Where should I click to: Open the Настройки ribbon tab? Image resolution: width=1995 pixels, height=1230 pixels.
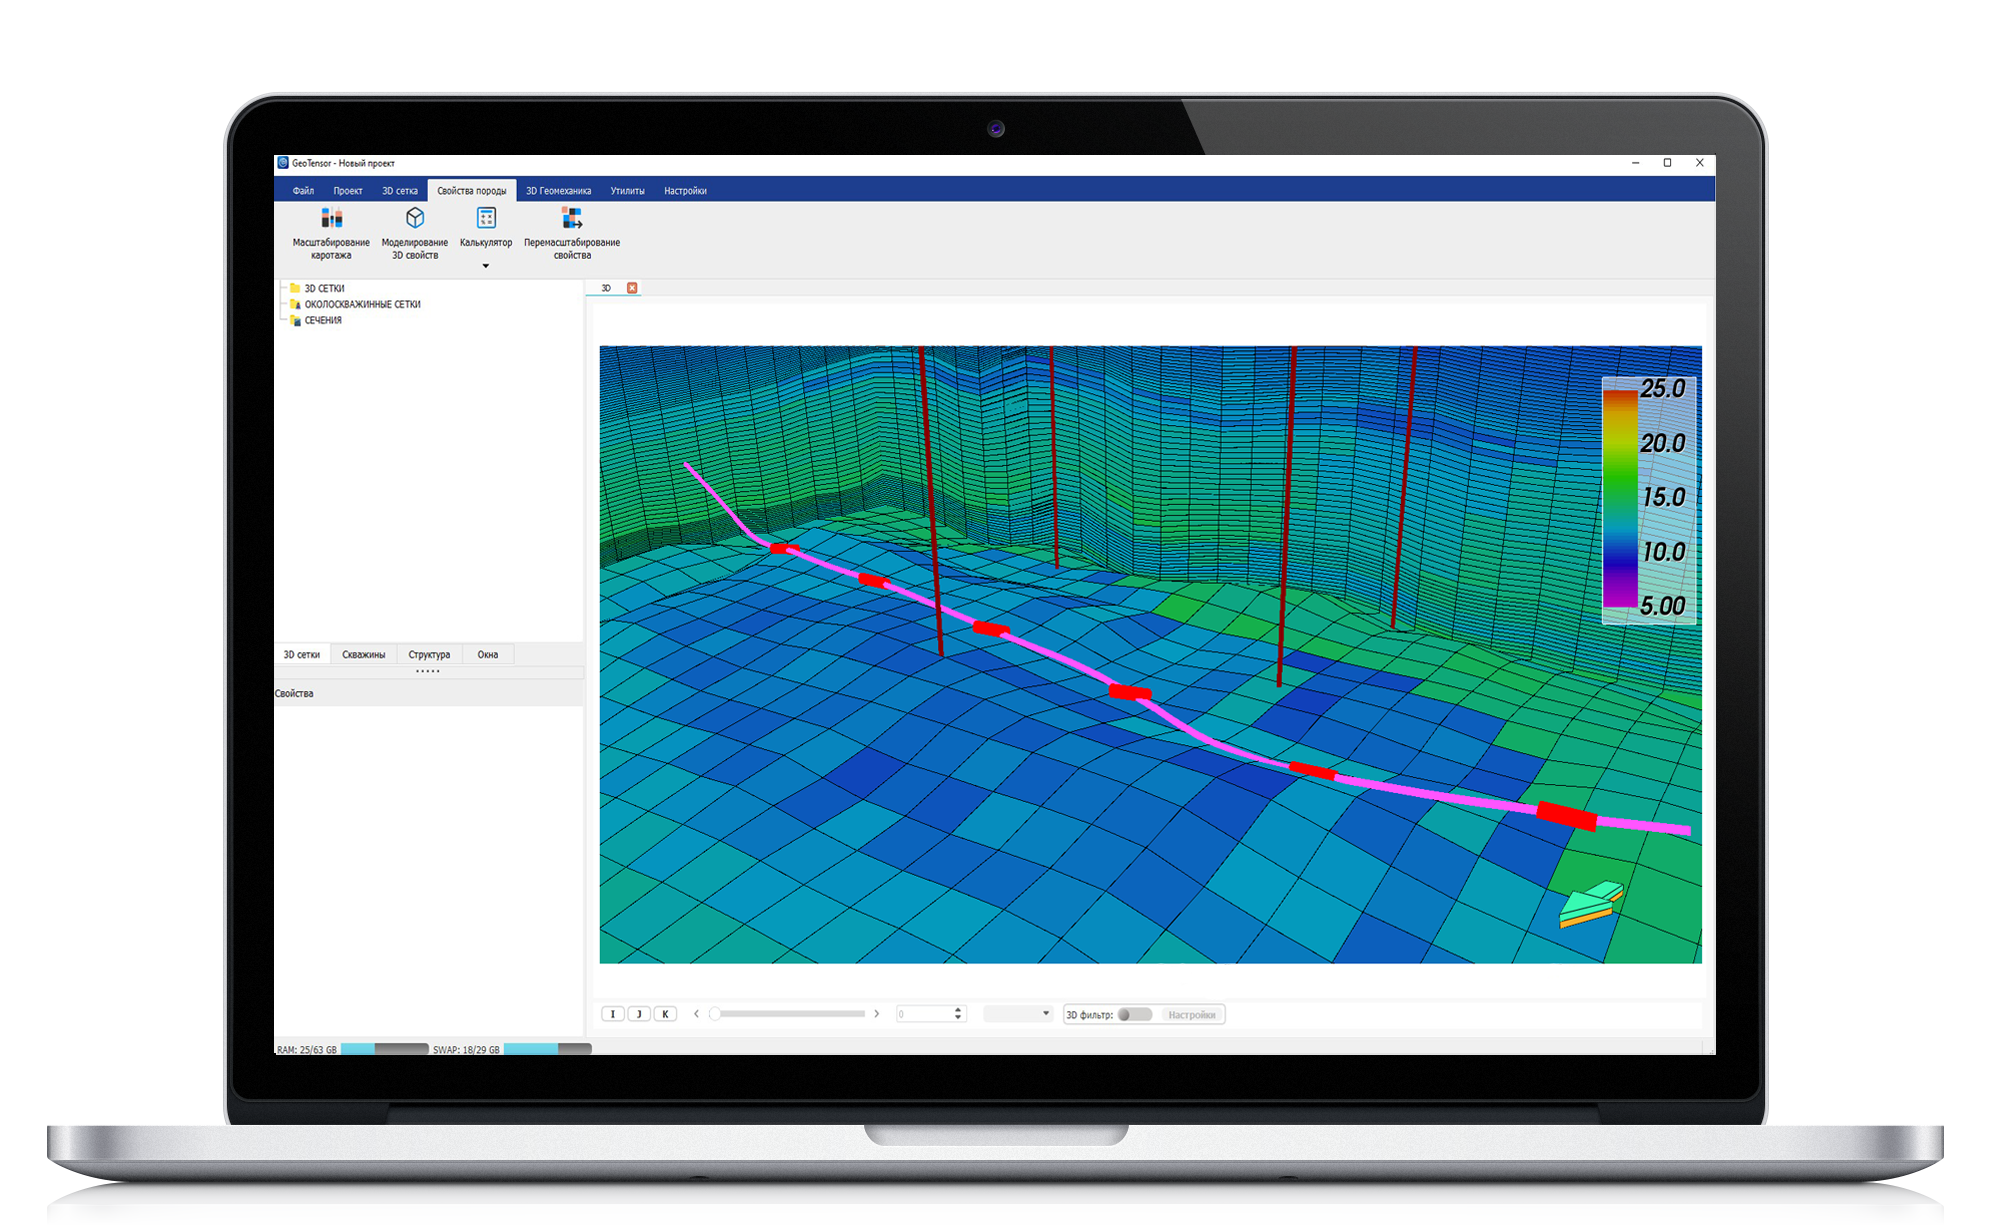click(x=686, y=191)
